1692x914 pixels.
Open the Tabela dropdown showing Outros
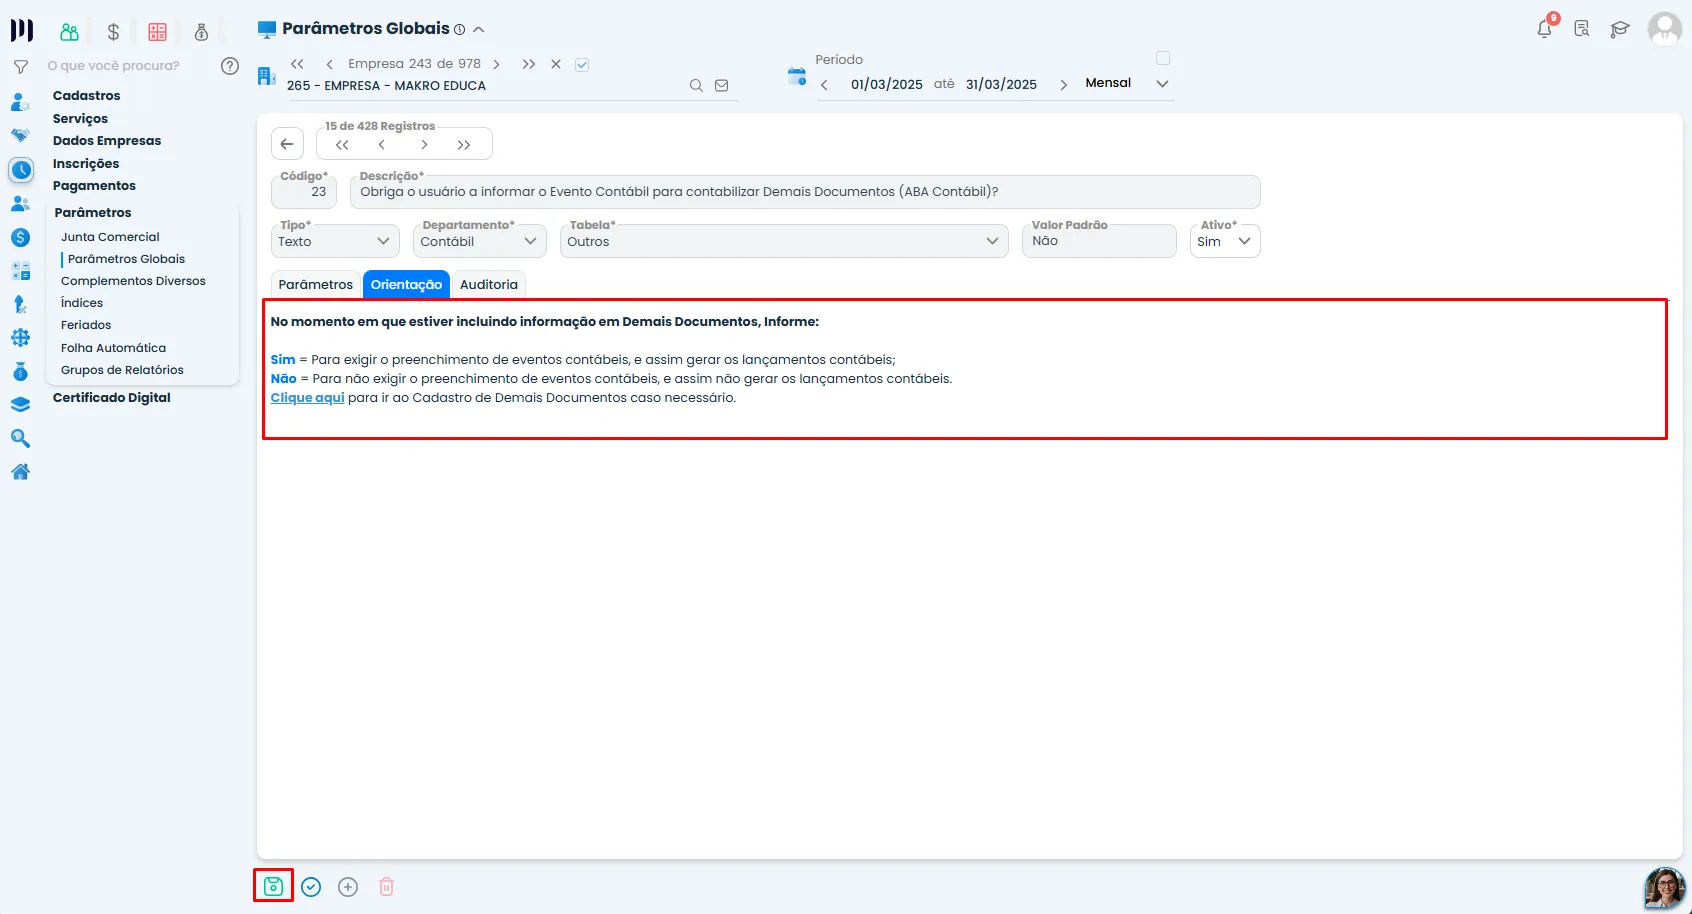[784, 241]
